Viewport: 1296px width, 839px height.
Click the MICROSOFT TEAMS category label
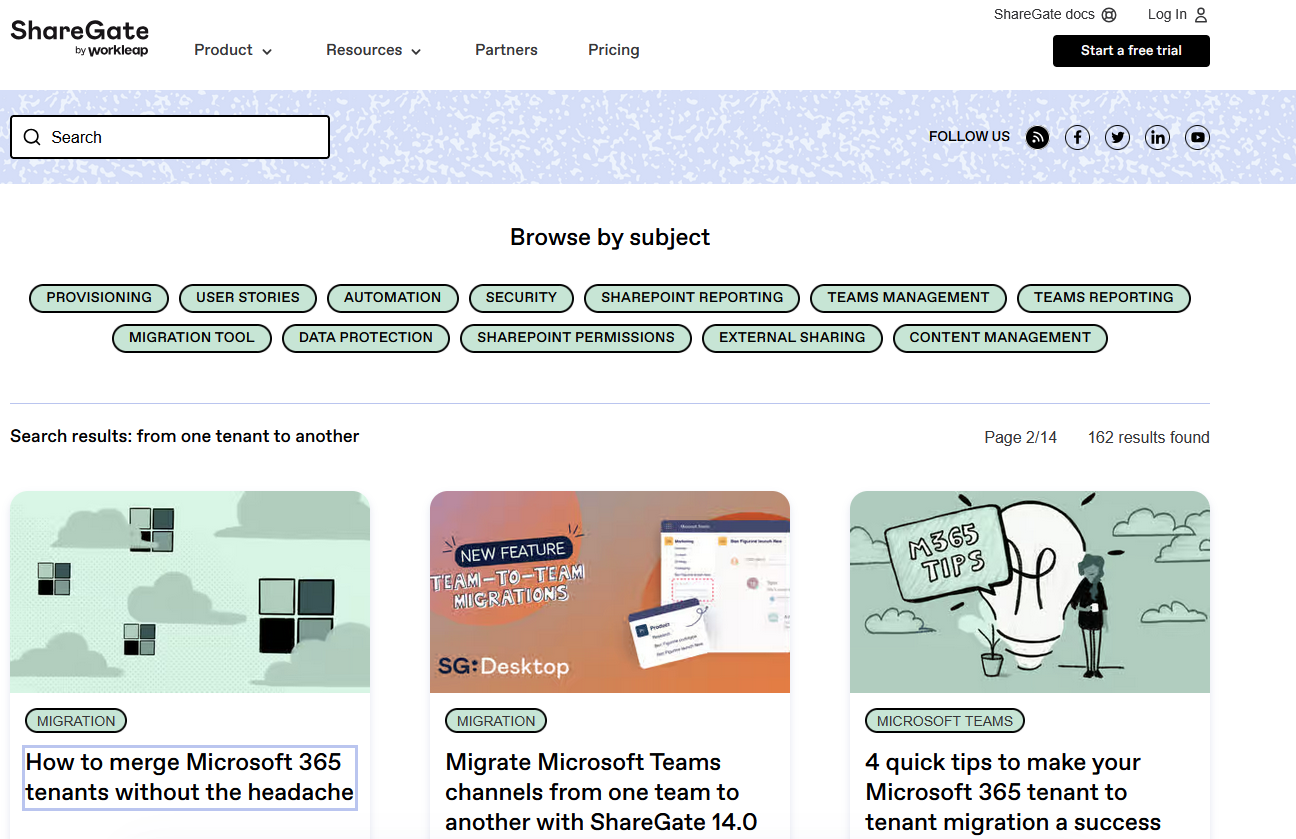(x=944, y=721)
